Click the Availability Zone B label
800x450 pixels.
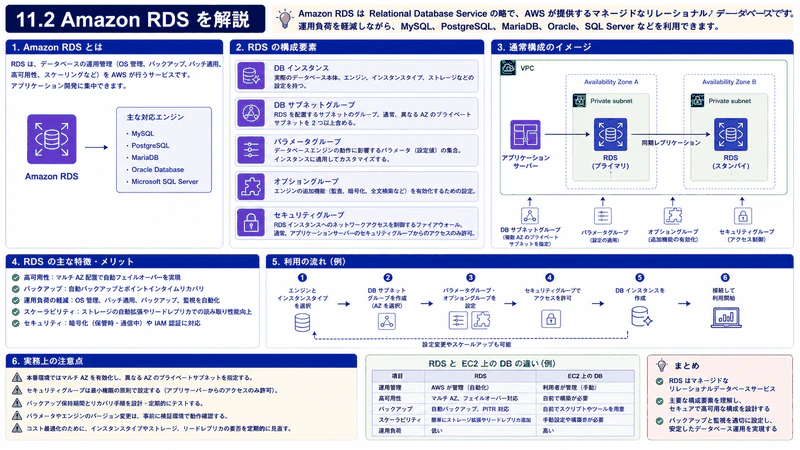[729, 82]
